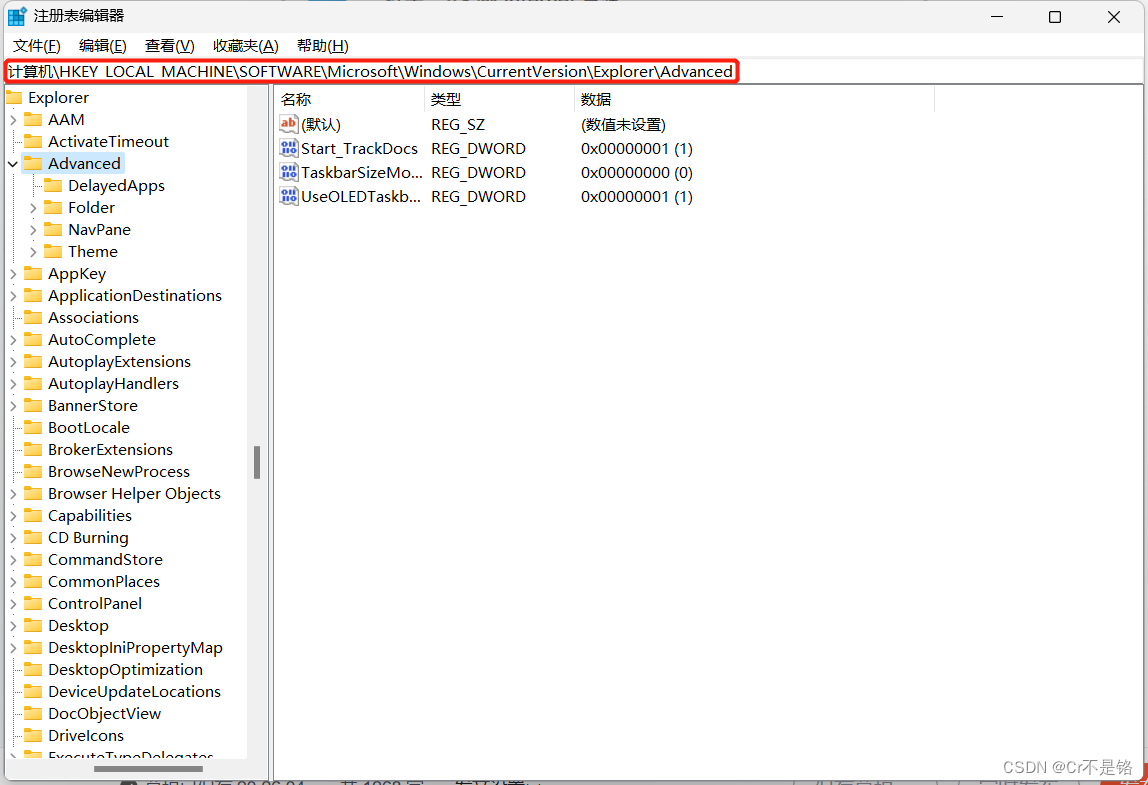
Task: Click the BootLocale folder icon
Action: pyautogui.click(x=33, y=427)
